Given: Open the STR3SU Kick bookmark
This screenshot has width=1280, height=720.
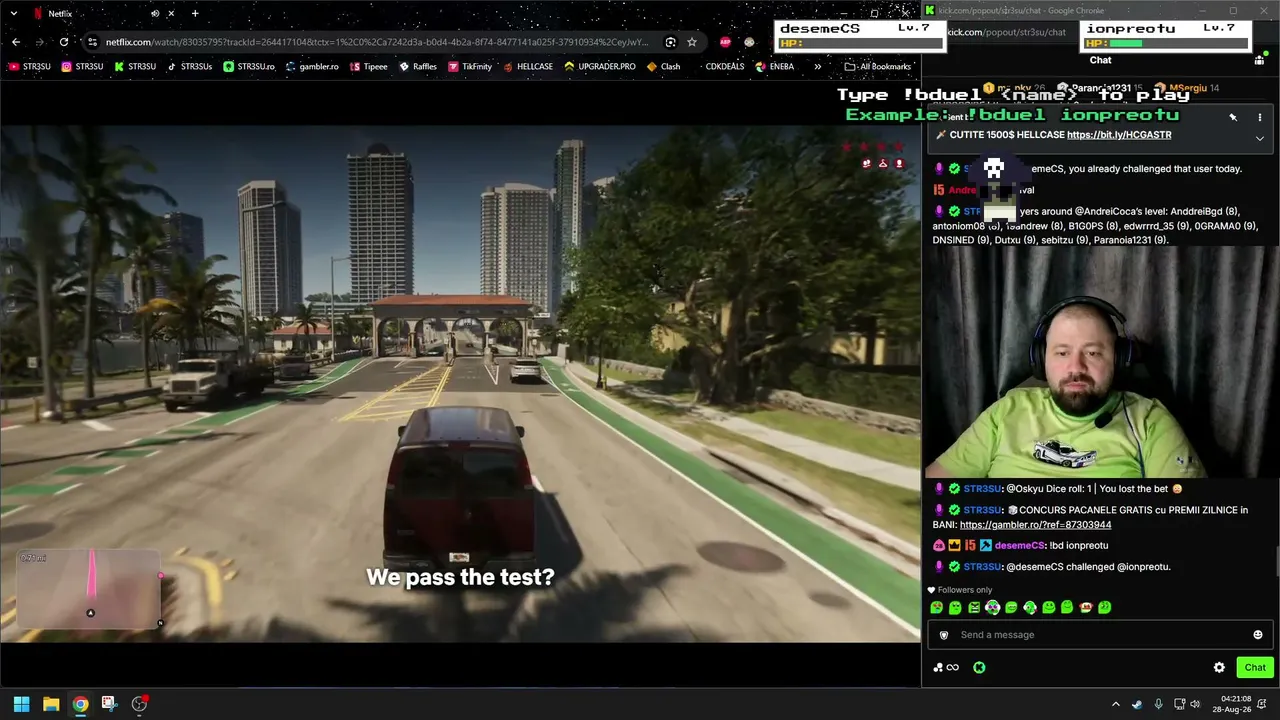Looking at the screenshot, I should click(x=135, y=67).
